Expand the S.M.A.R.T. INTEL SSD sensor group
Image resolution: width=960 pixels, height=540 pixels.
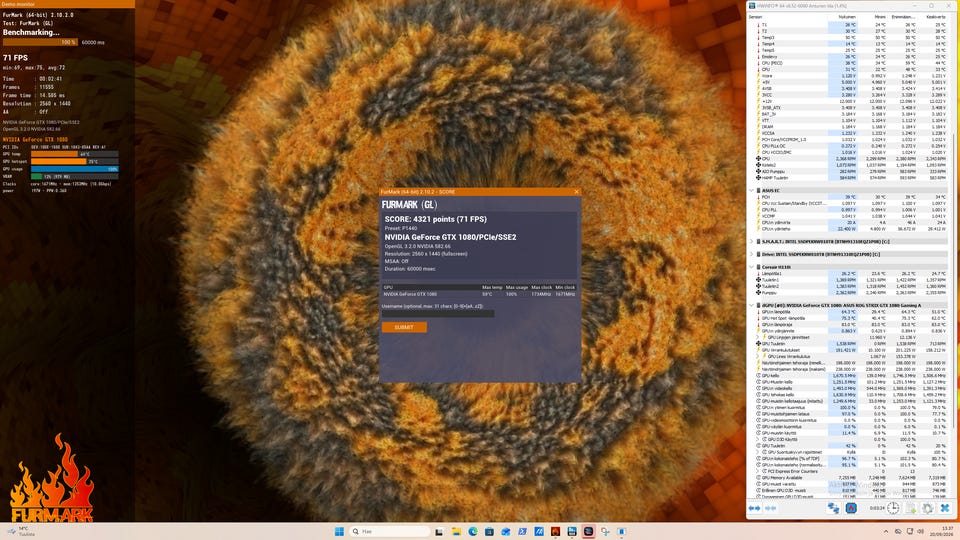click(x=751, y=241)
